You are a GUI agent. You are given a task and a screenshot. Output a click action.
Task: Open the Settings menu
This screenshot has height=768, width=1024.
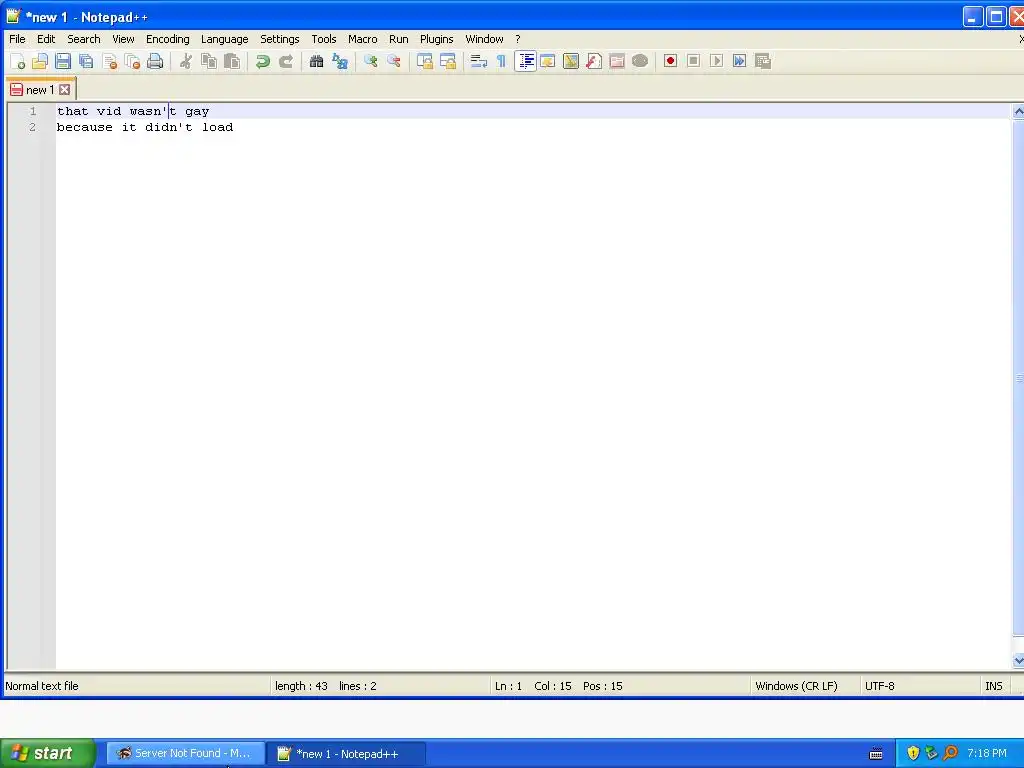(280, 39)
